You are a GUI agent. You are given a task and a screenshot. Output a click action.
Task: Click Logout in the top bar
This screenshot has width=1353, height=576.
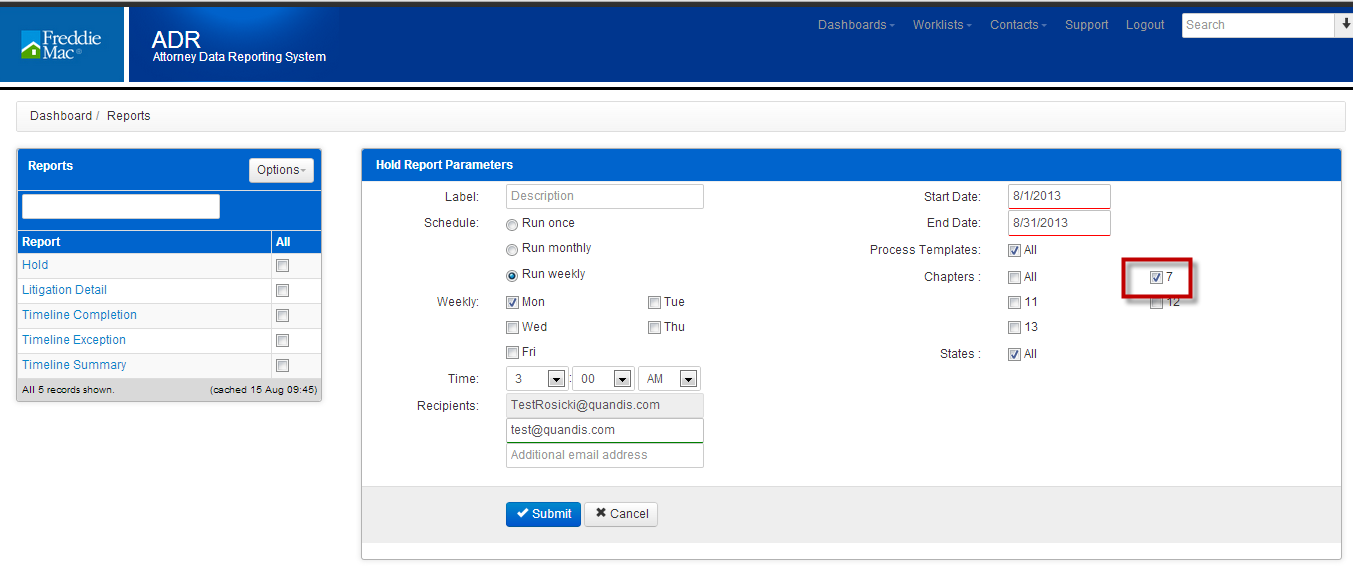1145,25
